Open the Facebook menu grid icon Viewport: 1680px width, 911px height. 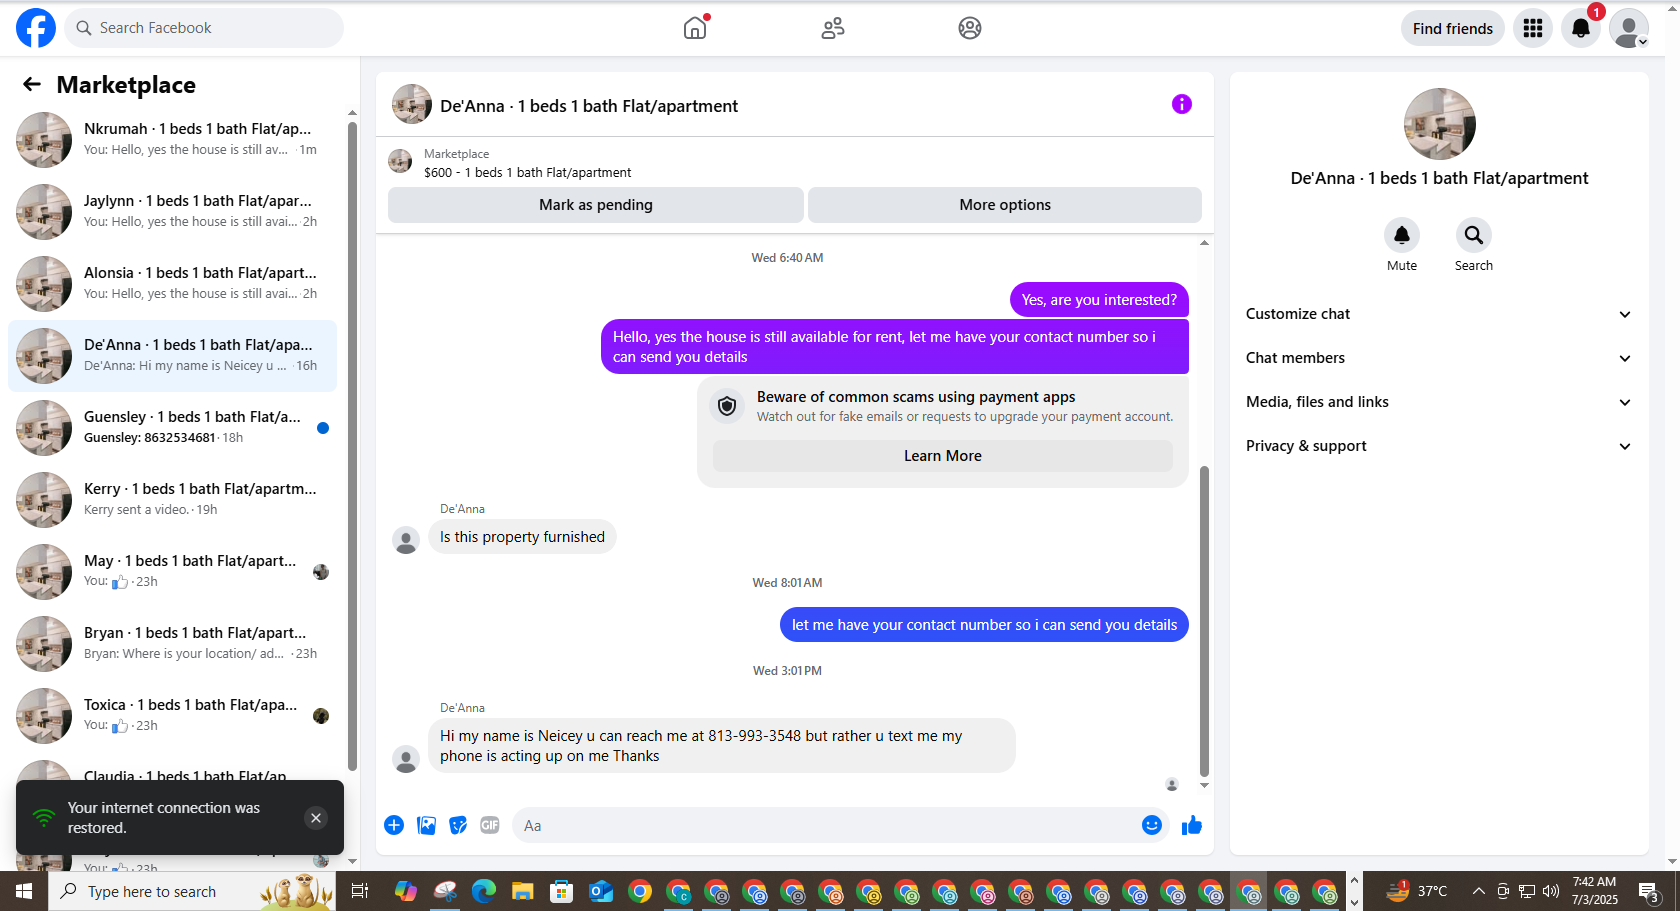click(1533, 28)
